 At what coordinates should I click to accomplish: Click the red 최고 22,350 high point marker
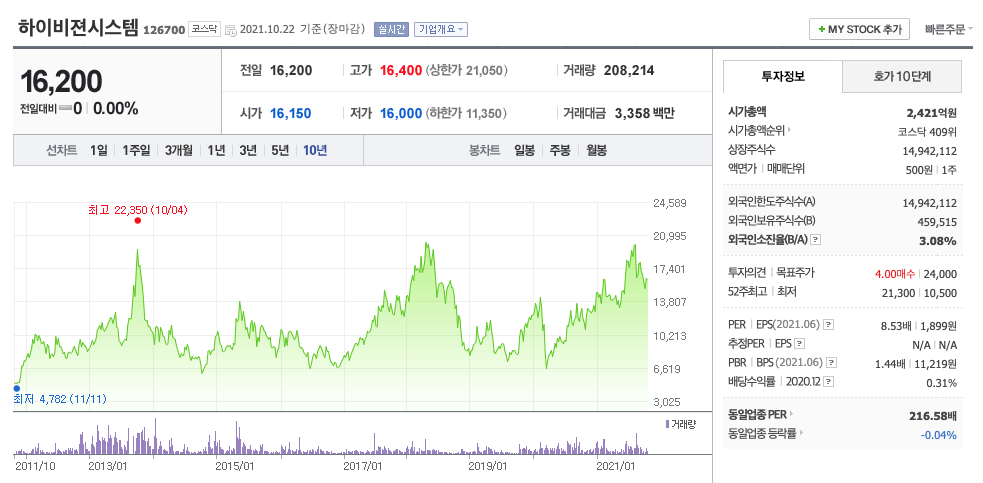pos(137,220)
